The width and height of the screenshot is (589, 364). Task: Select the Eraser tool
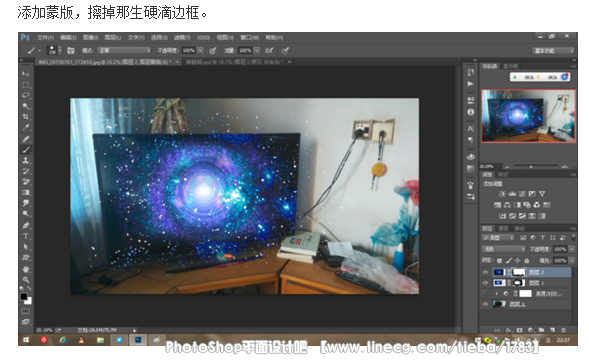pyautogui.click(x=26, y=182)
